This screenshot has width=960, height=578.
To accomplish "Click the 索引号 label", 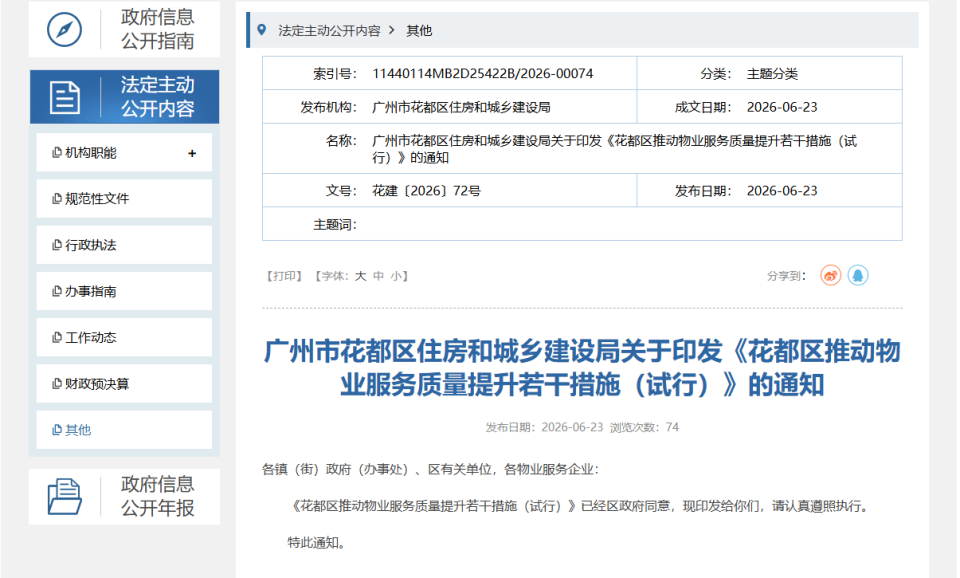I will (335, 74).
